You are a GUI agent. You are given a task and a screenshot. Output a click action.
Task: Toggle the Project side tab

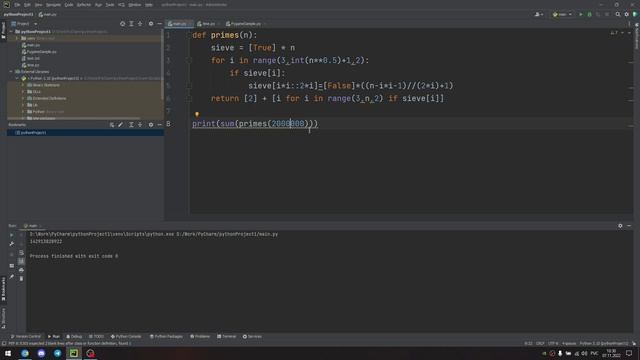pyautogui.click(x=3, y=31)
